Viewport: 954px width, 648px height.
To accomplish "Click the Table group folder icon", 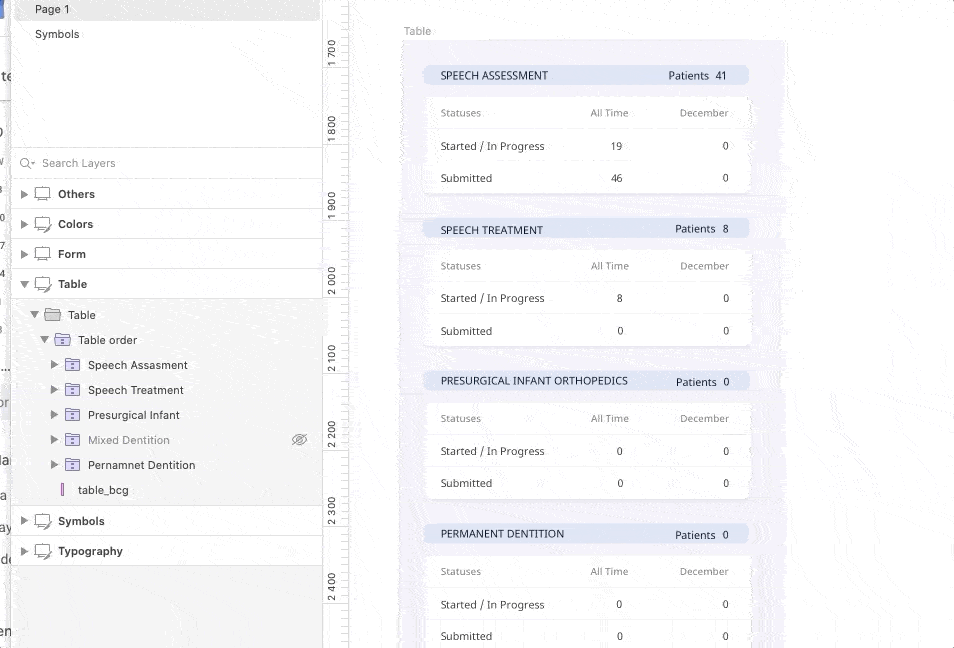I will [x=53, y=315].
